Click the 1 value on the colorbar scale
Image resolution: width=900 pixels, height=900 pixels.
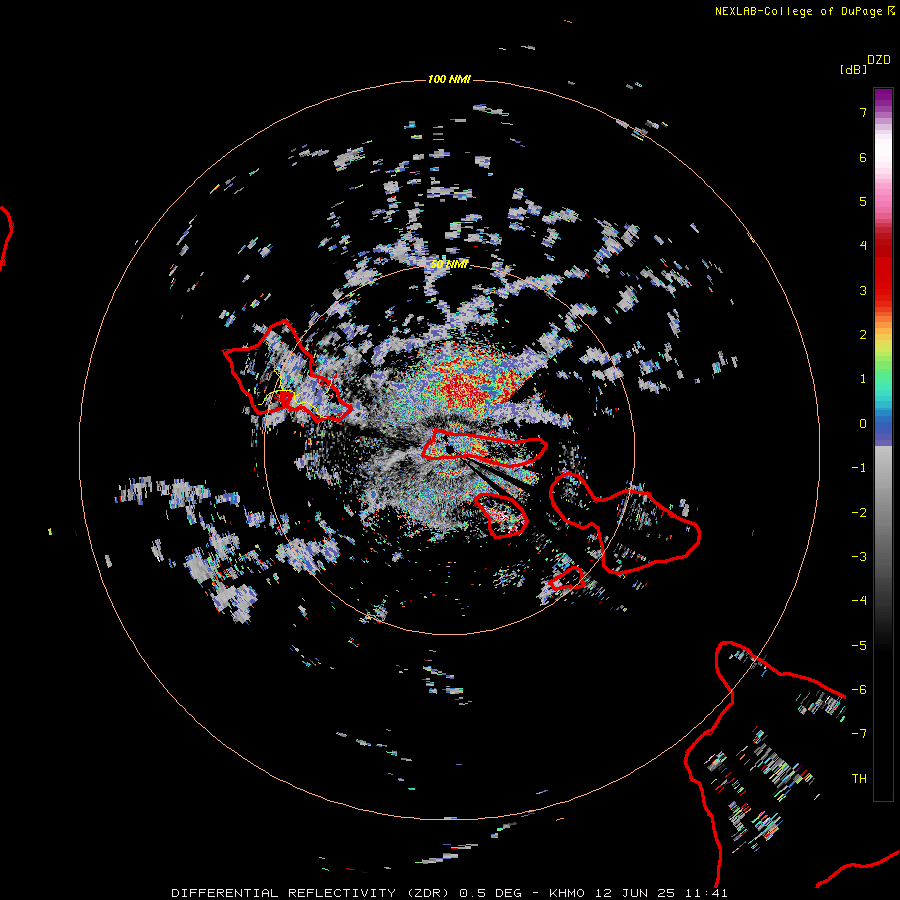(x=863, y=379)
